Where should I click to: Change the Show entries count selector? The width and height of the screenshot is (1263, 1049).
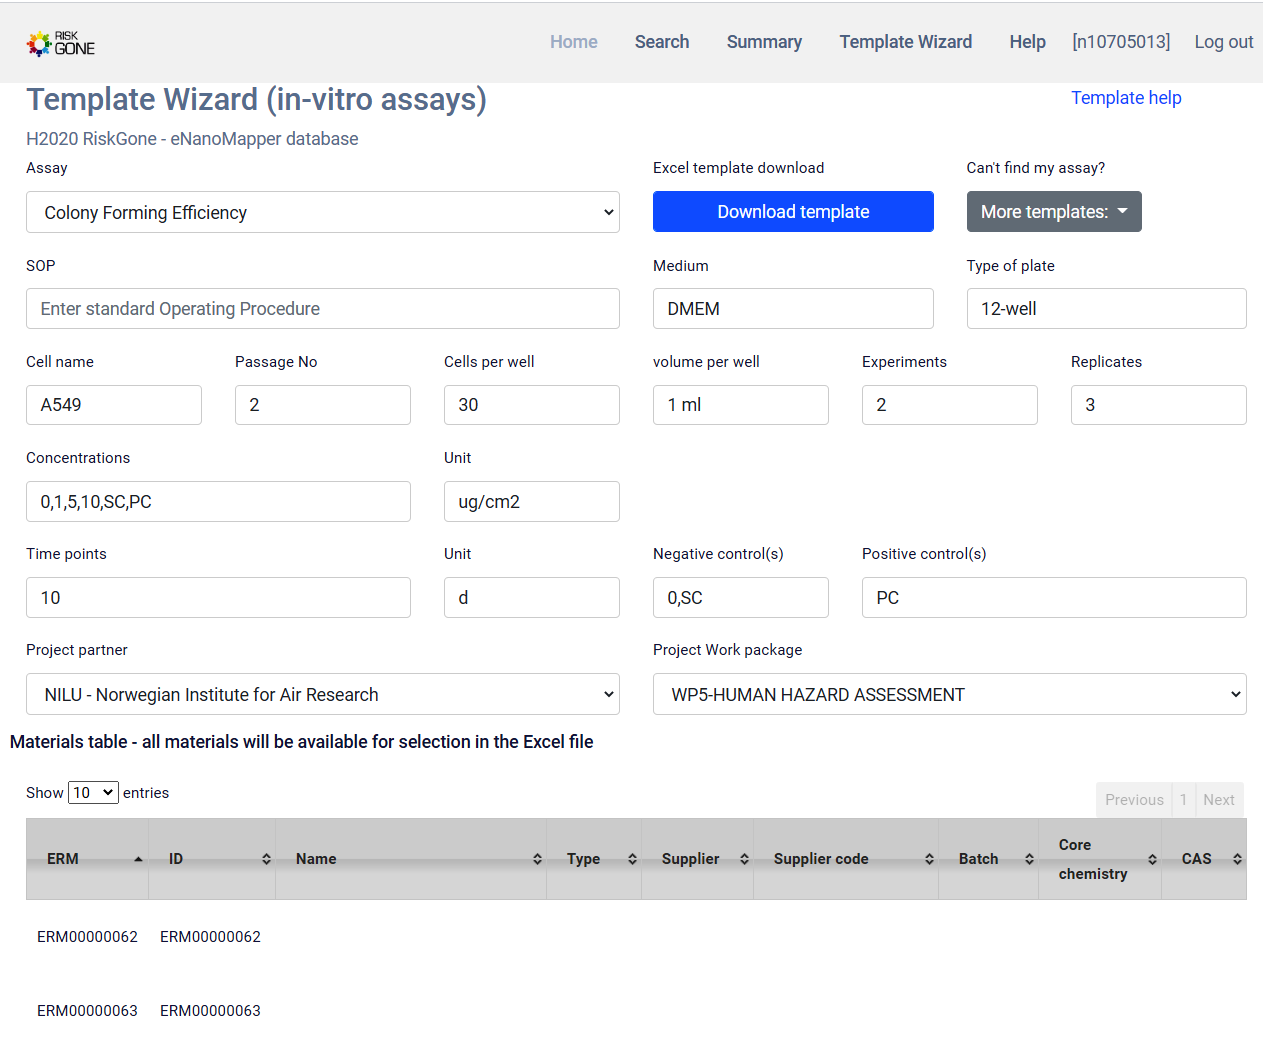[93, 792]
